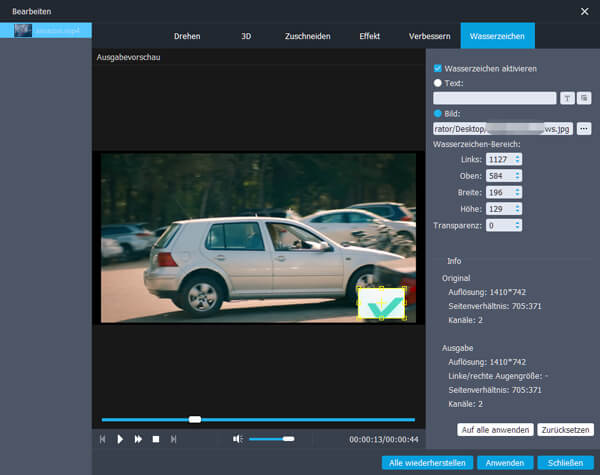The image size is (600, 475).
Task: Click the fast forward button
Action: 138,439
